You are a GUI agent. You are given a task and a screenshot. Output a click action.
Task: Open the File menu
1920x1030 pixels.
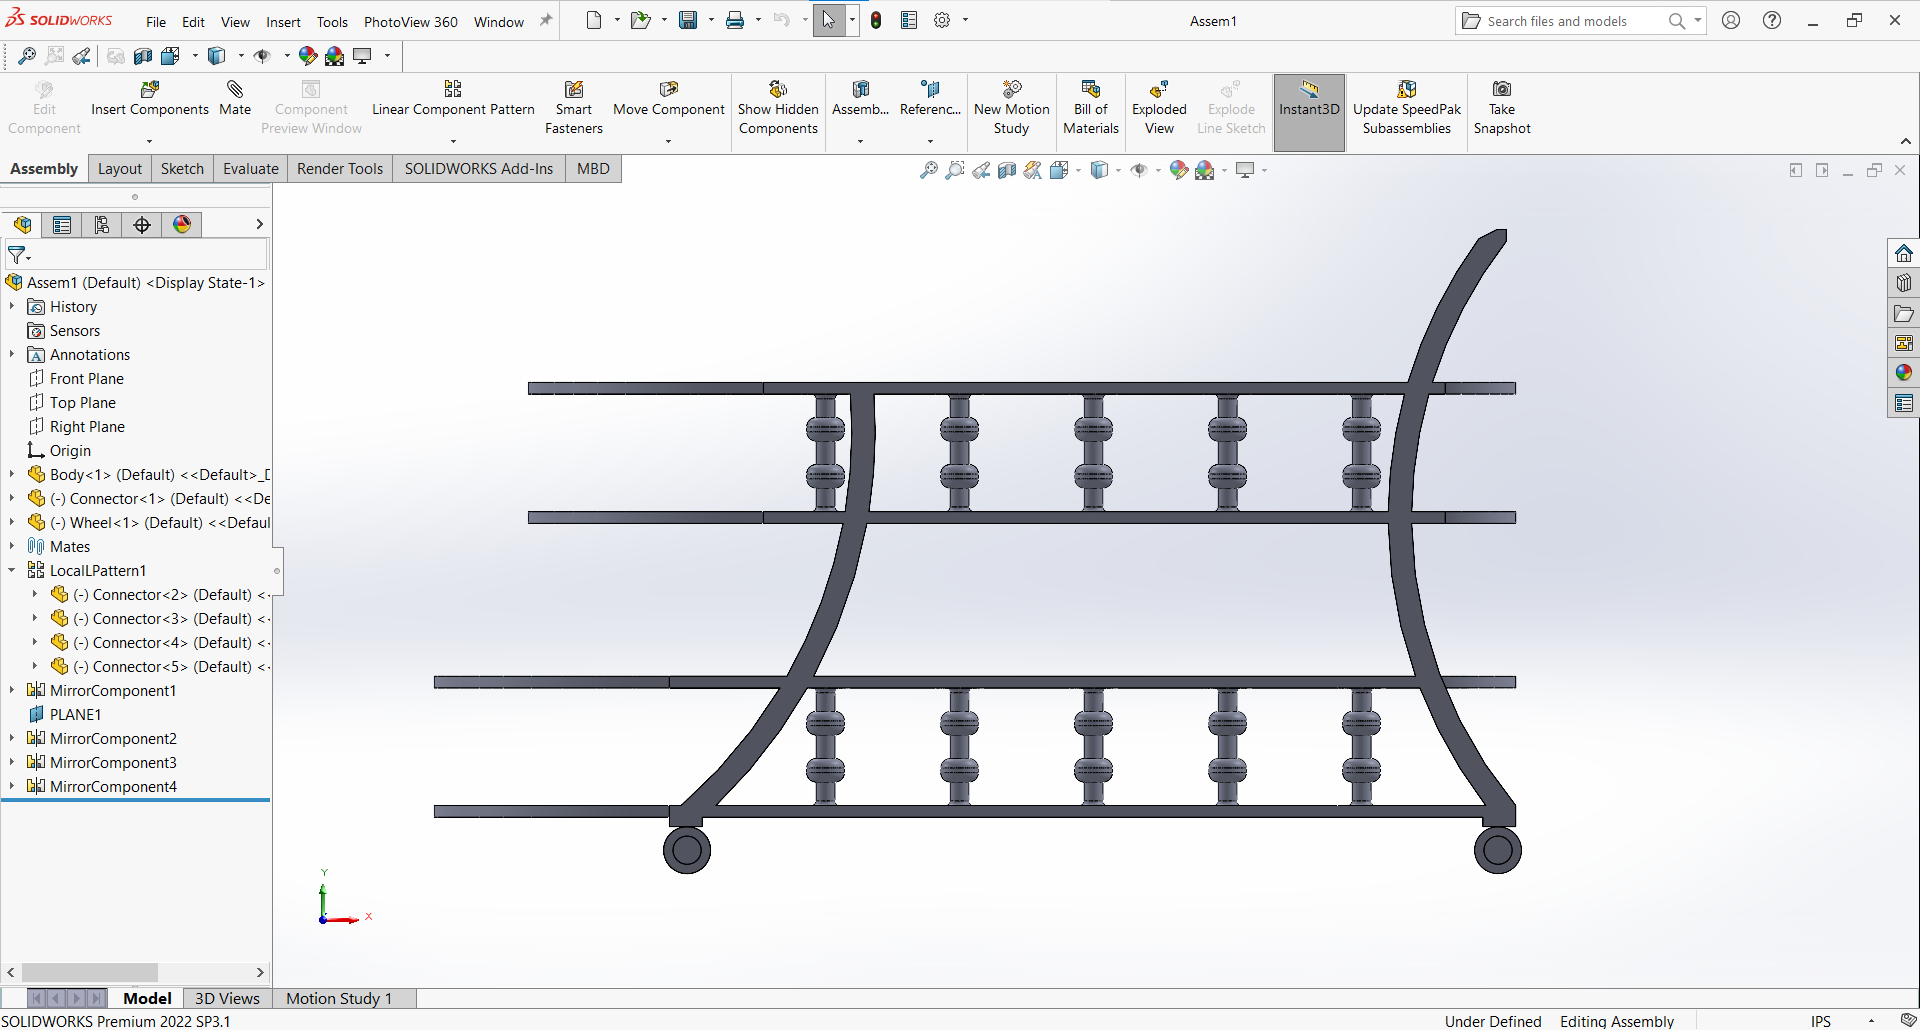pyautogui.click(x=156, y=22)
